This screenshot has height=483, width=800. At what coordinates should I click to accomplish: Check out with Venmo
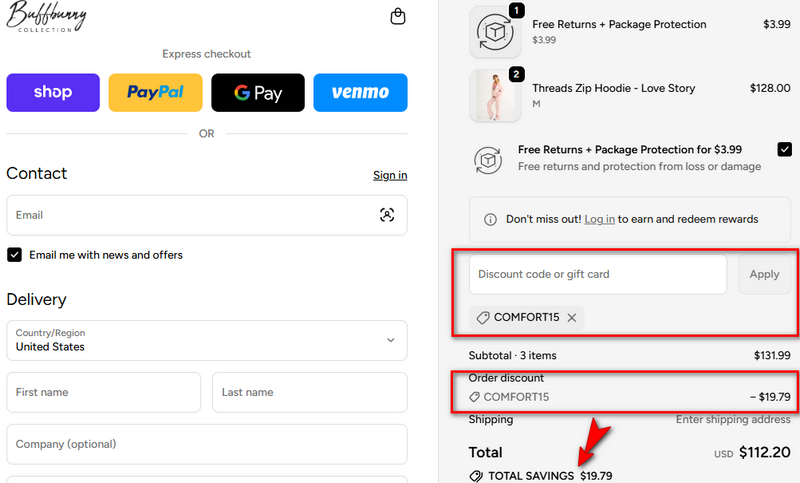[360, 93]
